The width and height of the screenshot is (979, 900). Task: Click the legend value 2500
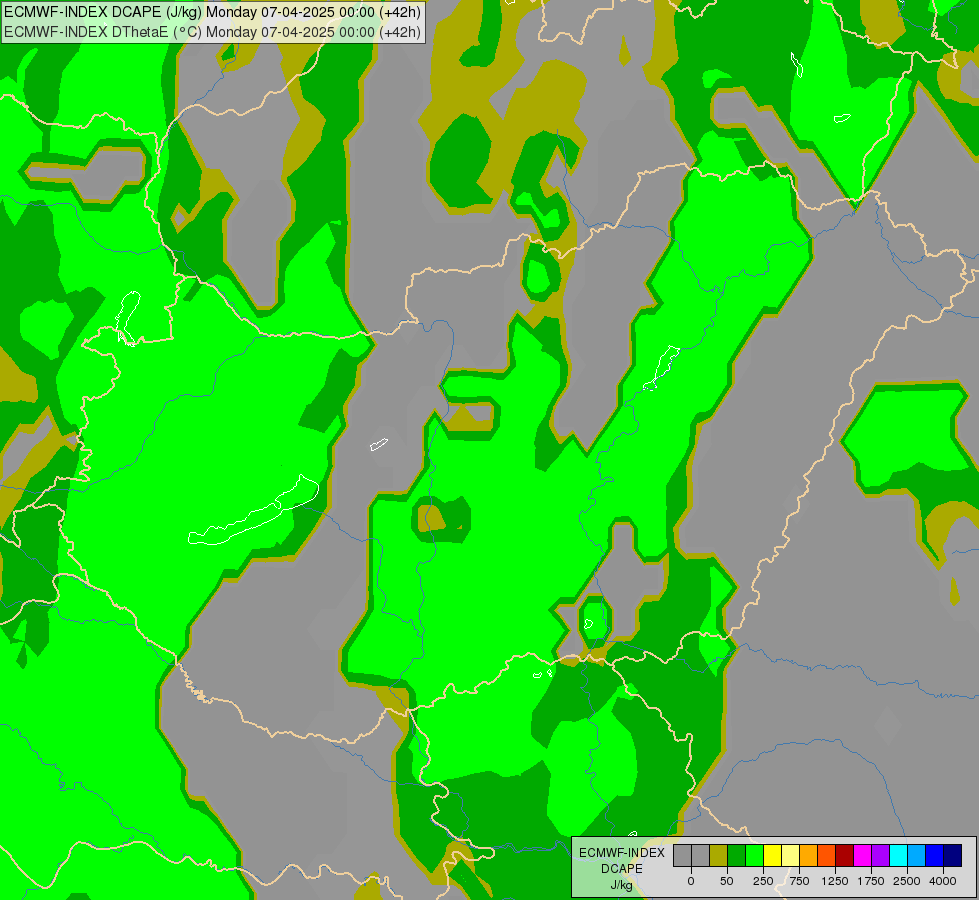[x=907, y=881]
